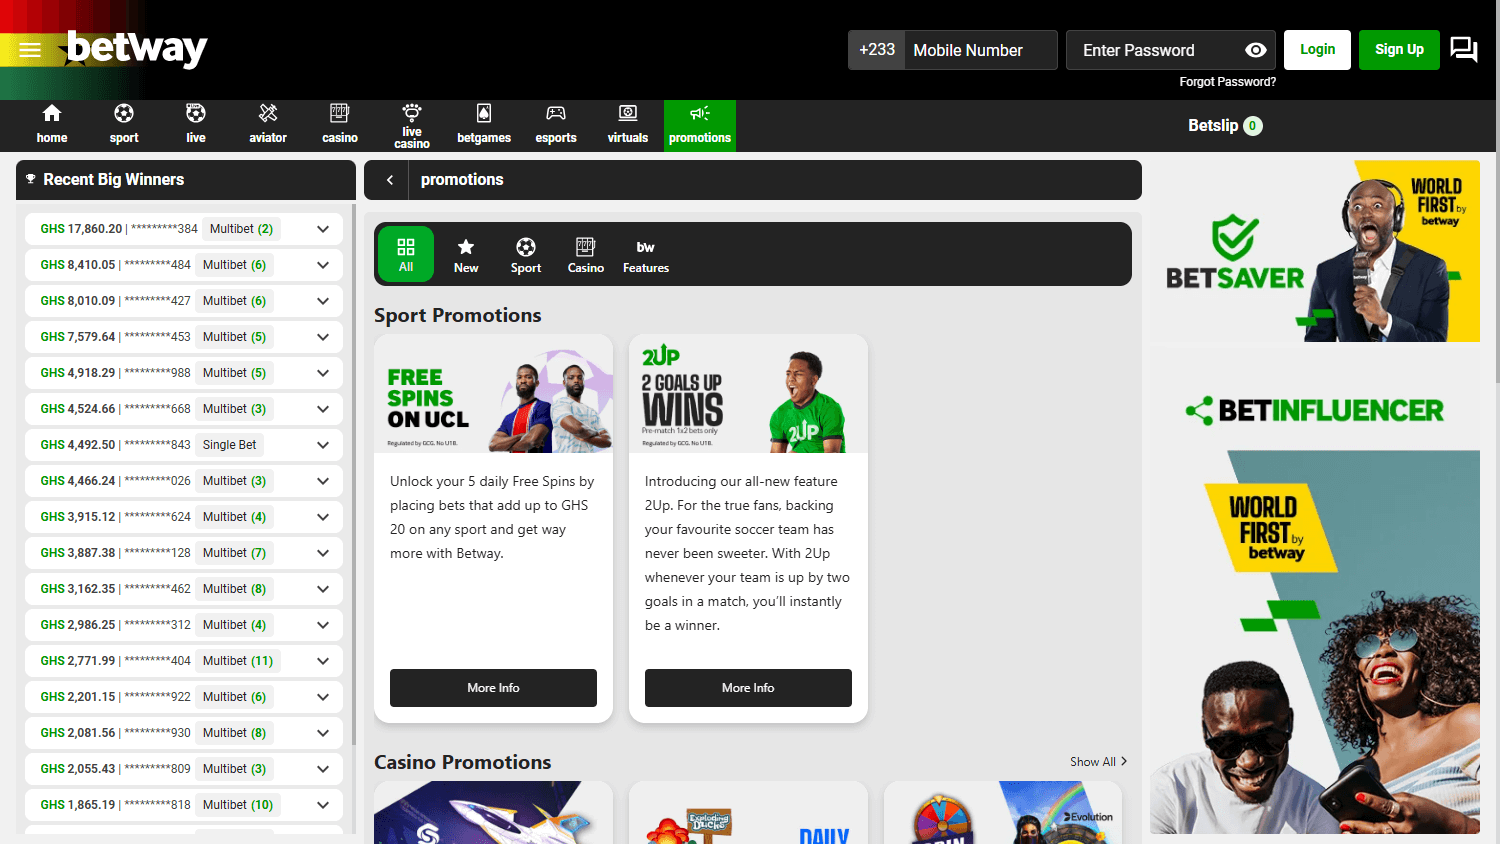Screen dimensions: 1500x844
Task: Click More Info on Free Spins promotion
Action: tap(492, 688)
